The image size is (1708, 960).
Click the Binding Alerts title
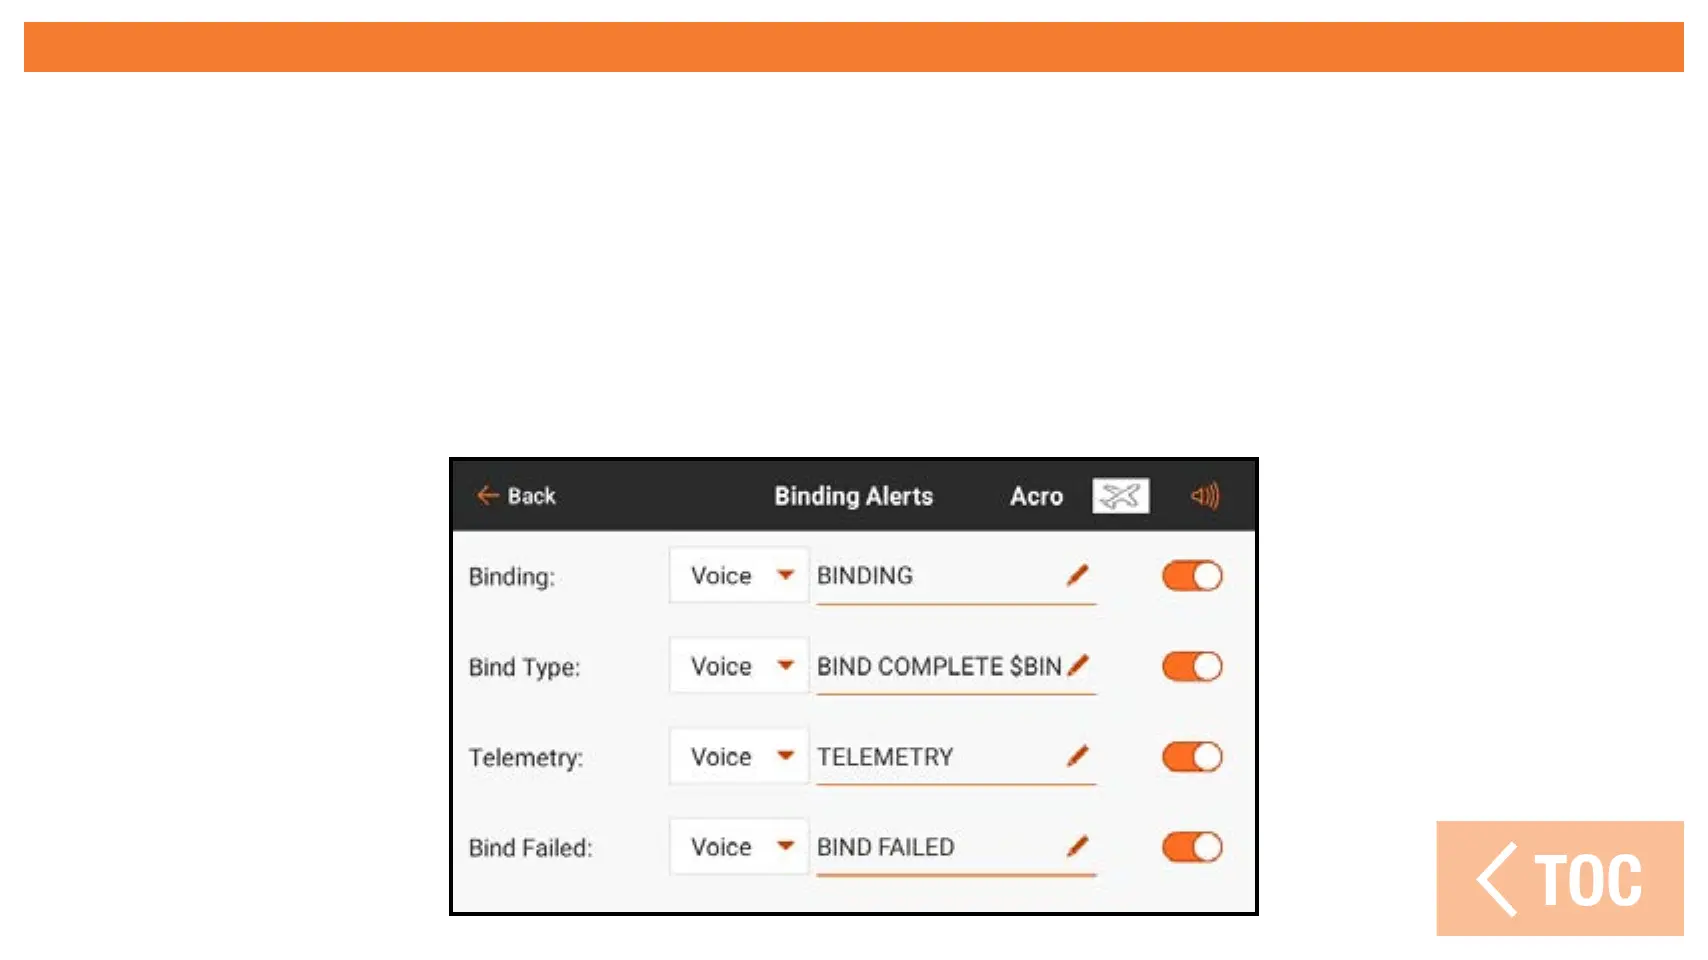tap(853, 496)
